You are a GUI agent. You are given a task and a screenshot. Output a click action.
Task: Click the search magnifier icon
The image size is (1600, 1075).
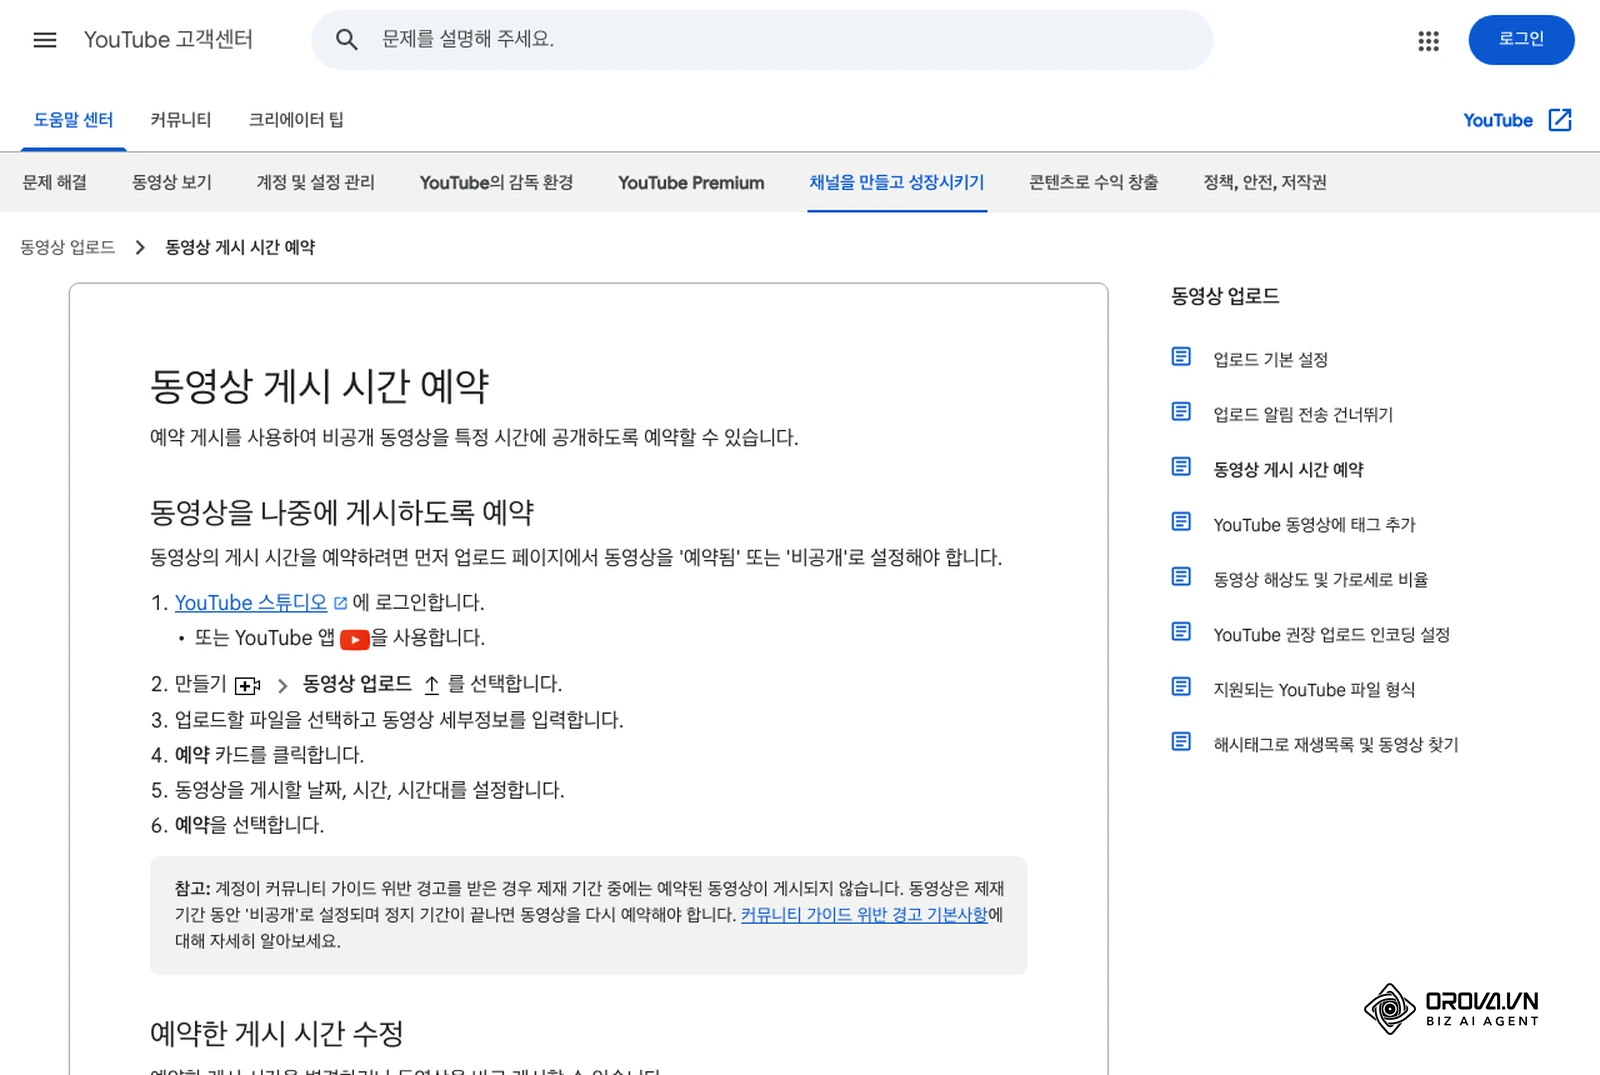tap(346, 40)
